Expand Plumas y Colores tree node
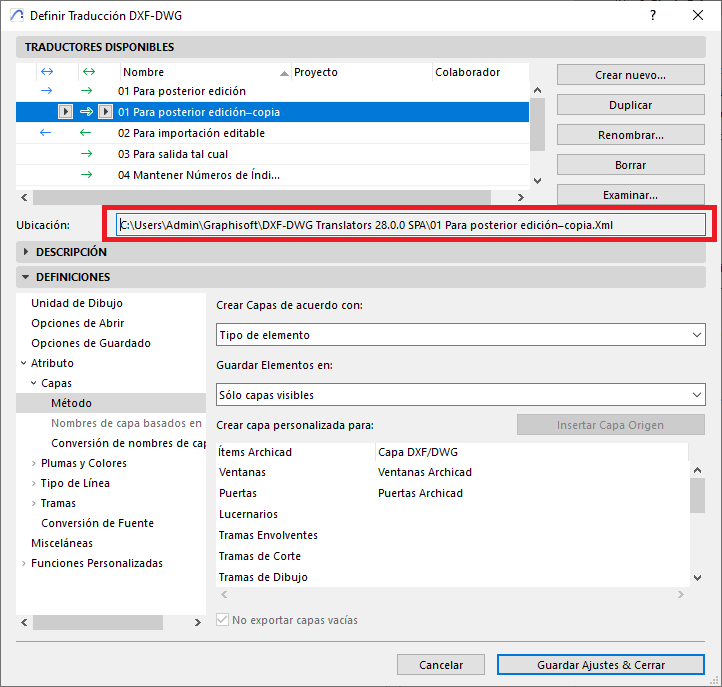This screenshot has width=722, height=687. point(34,463)
